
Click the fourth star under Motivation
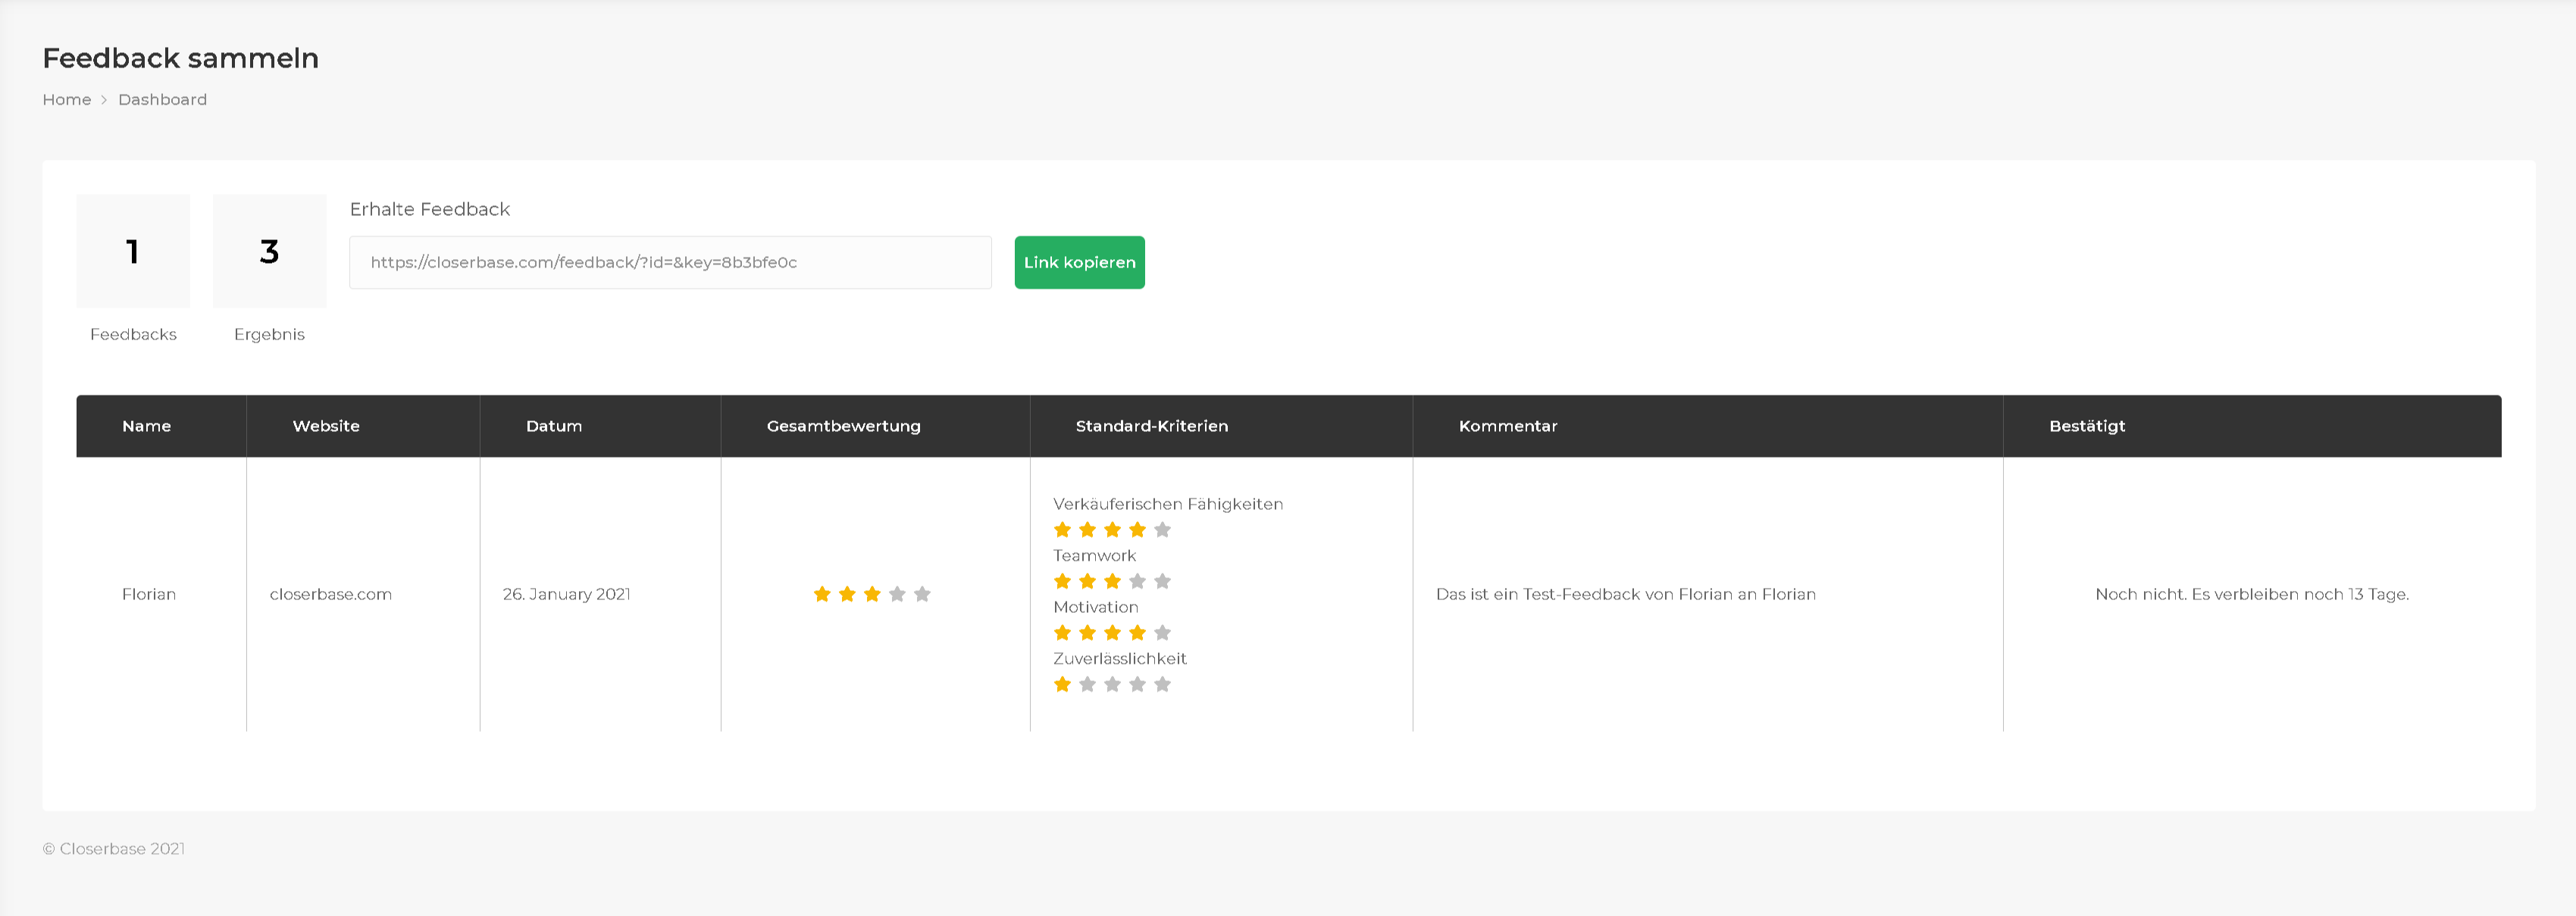pos(1137,632)
